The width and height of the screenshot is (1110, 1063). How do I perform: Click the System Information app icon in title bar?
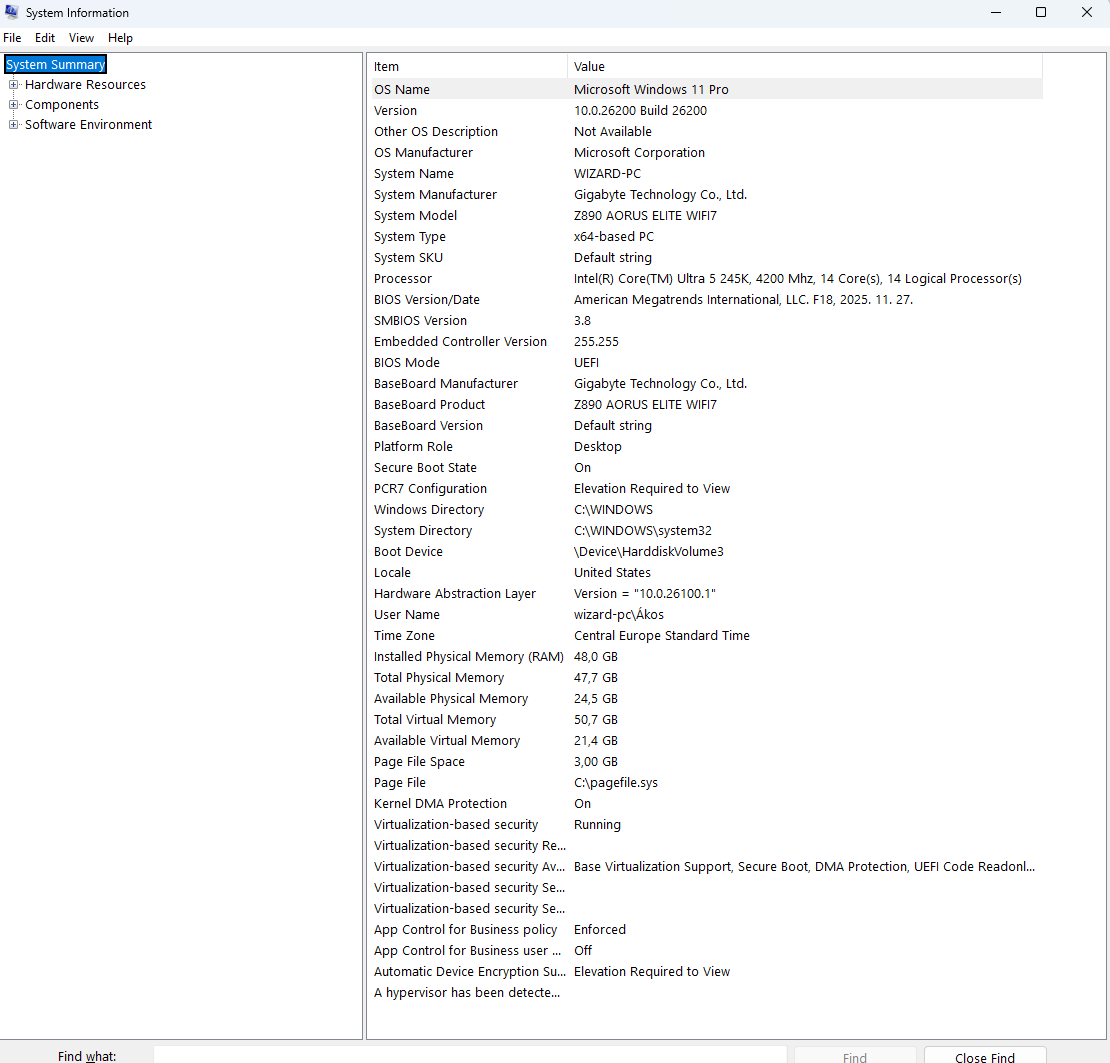click(11, 12)
